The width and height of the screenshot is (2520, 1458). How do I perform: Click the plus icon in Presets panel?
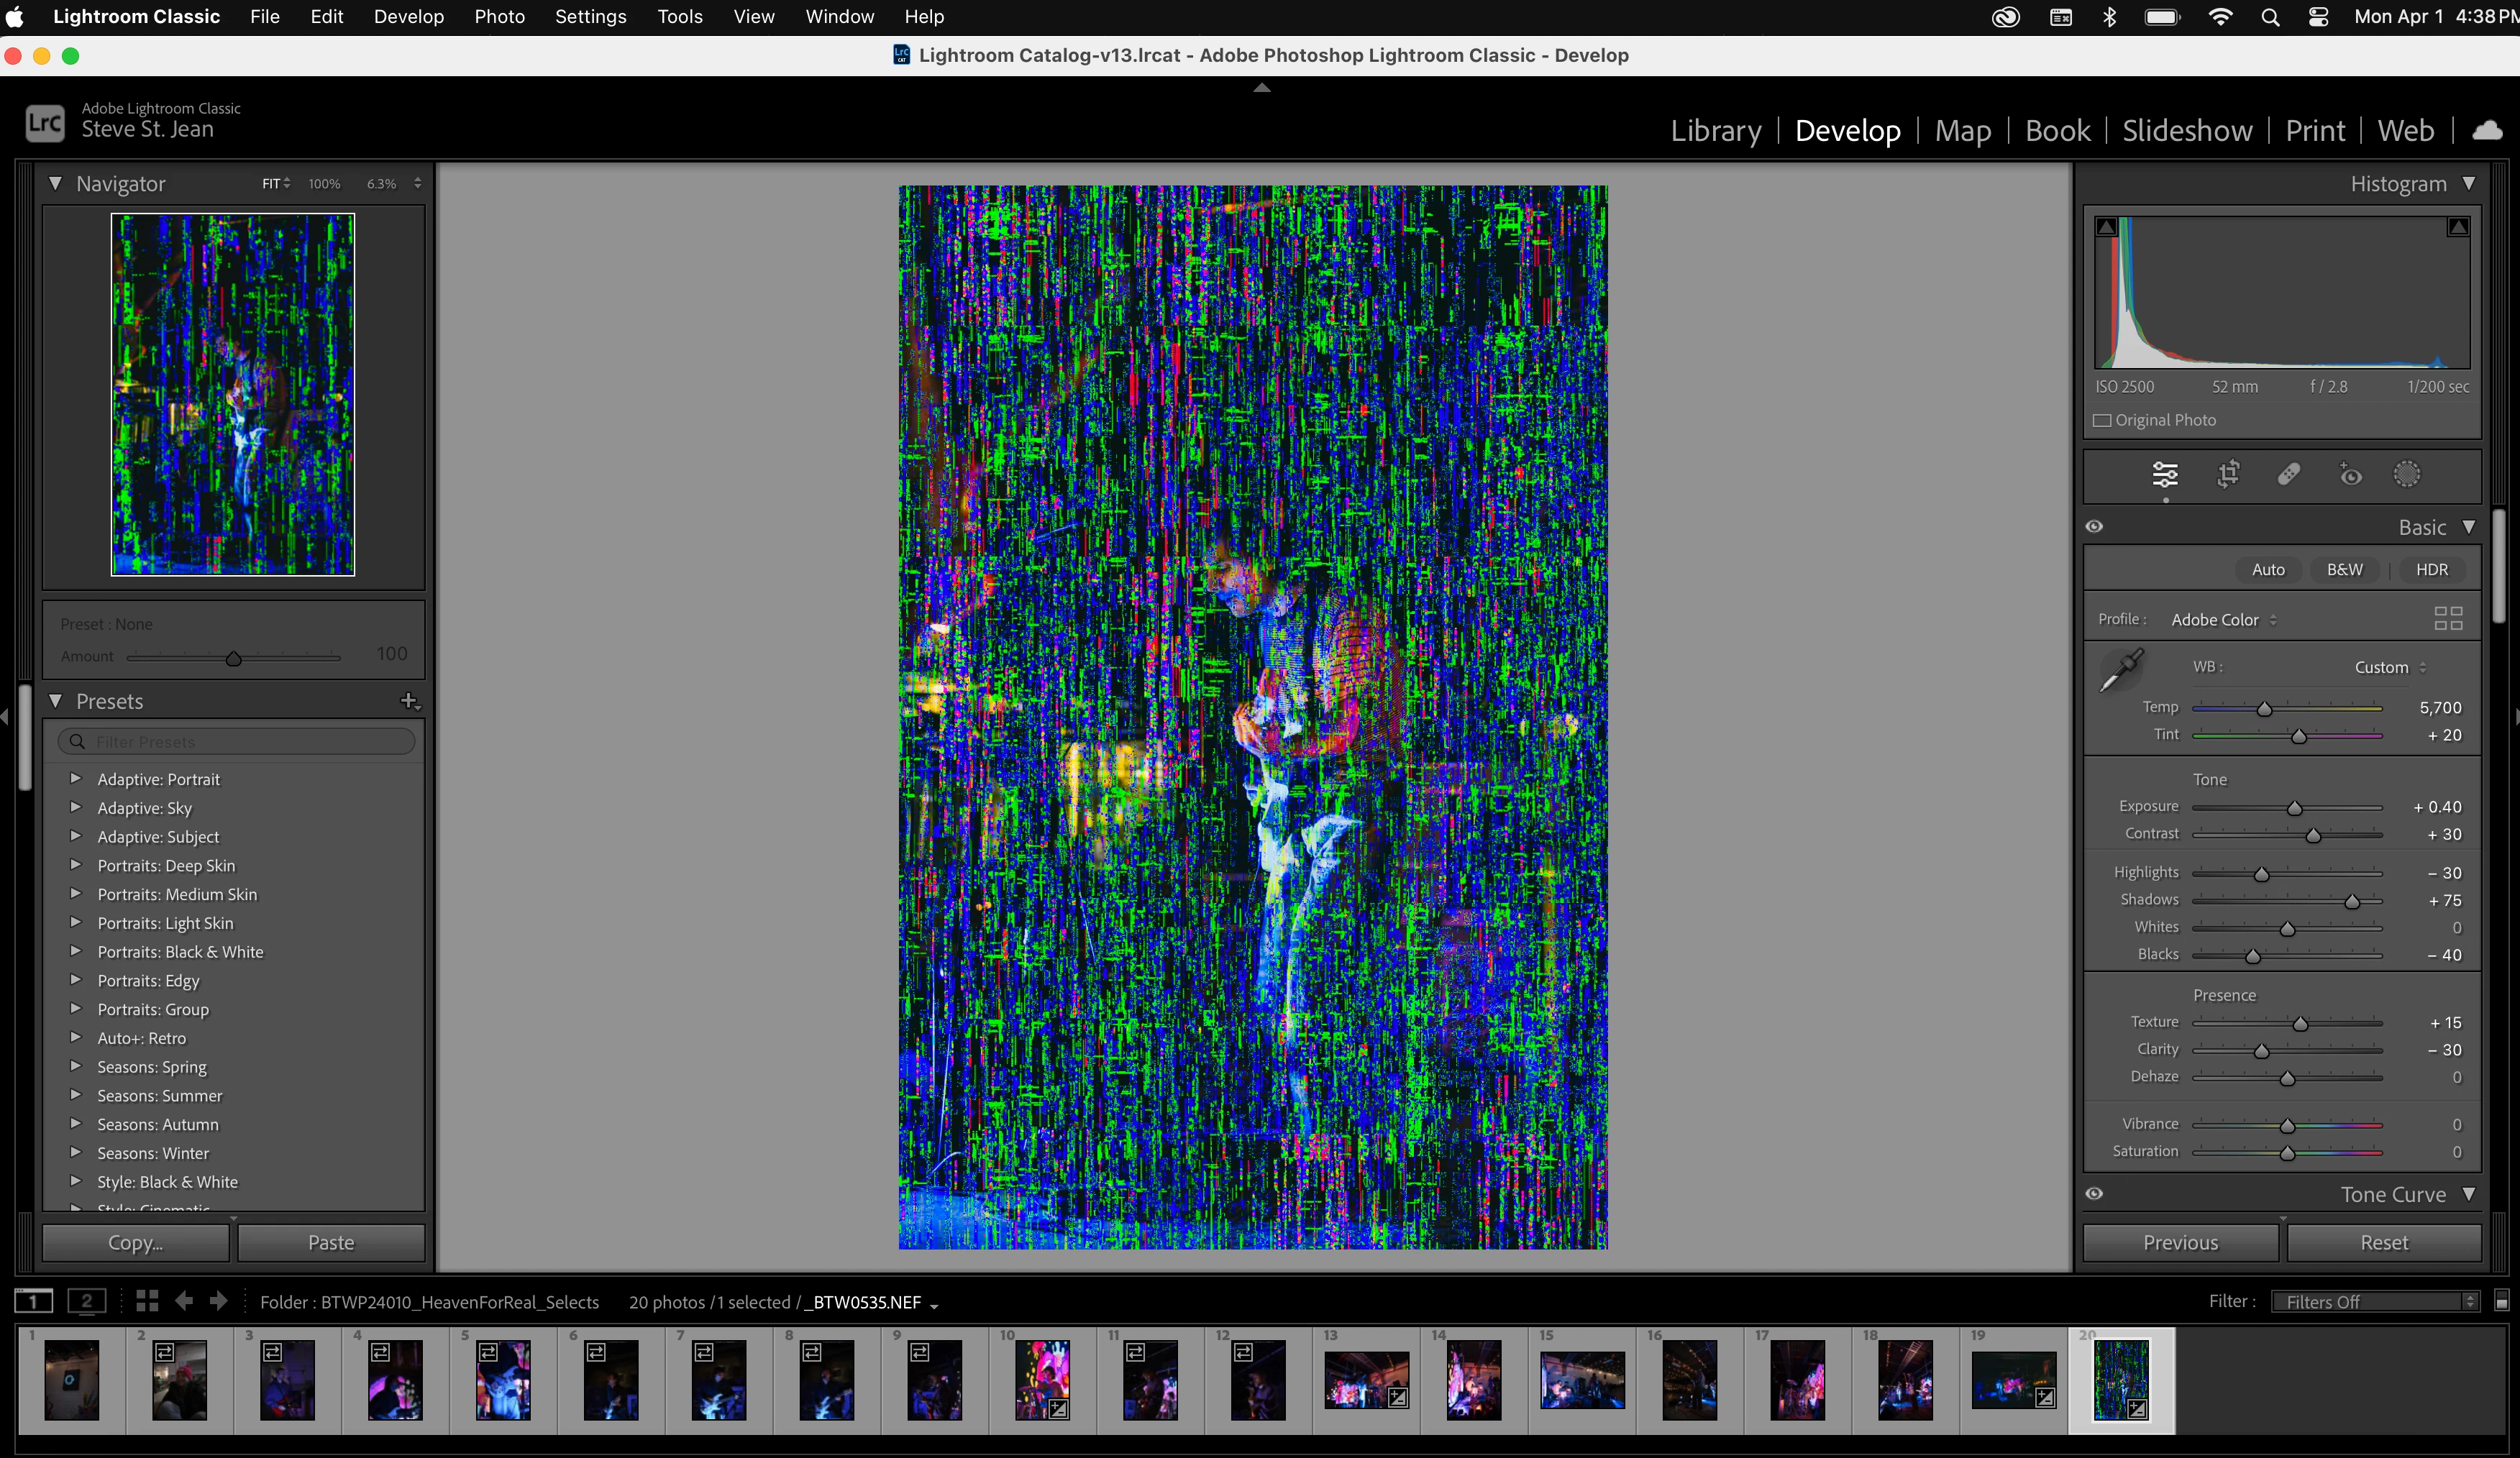409,701
